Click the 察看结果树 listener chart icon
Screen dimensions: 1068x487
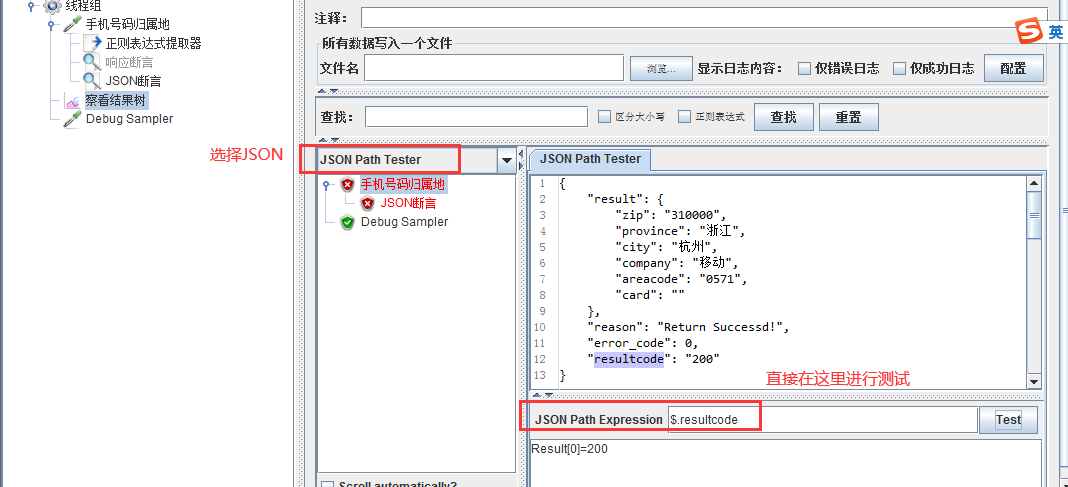[x=72, y=100]
